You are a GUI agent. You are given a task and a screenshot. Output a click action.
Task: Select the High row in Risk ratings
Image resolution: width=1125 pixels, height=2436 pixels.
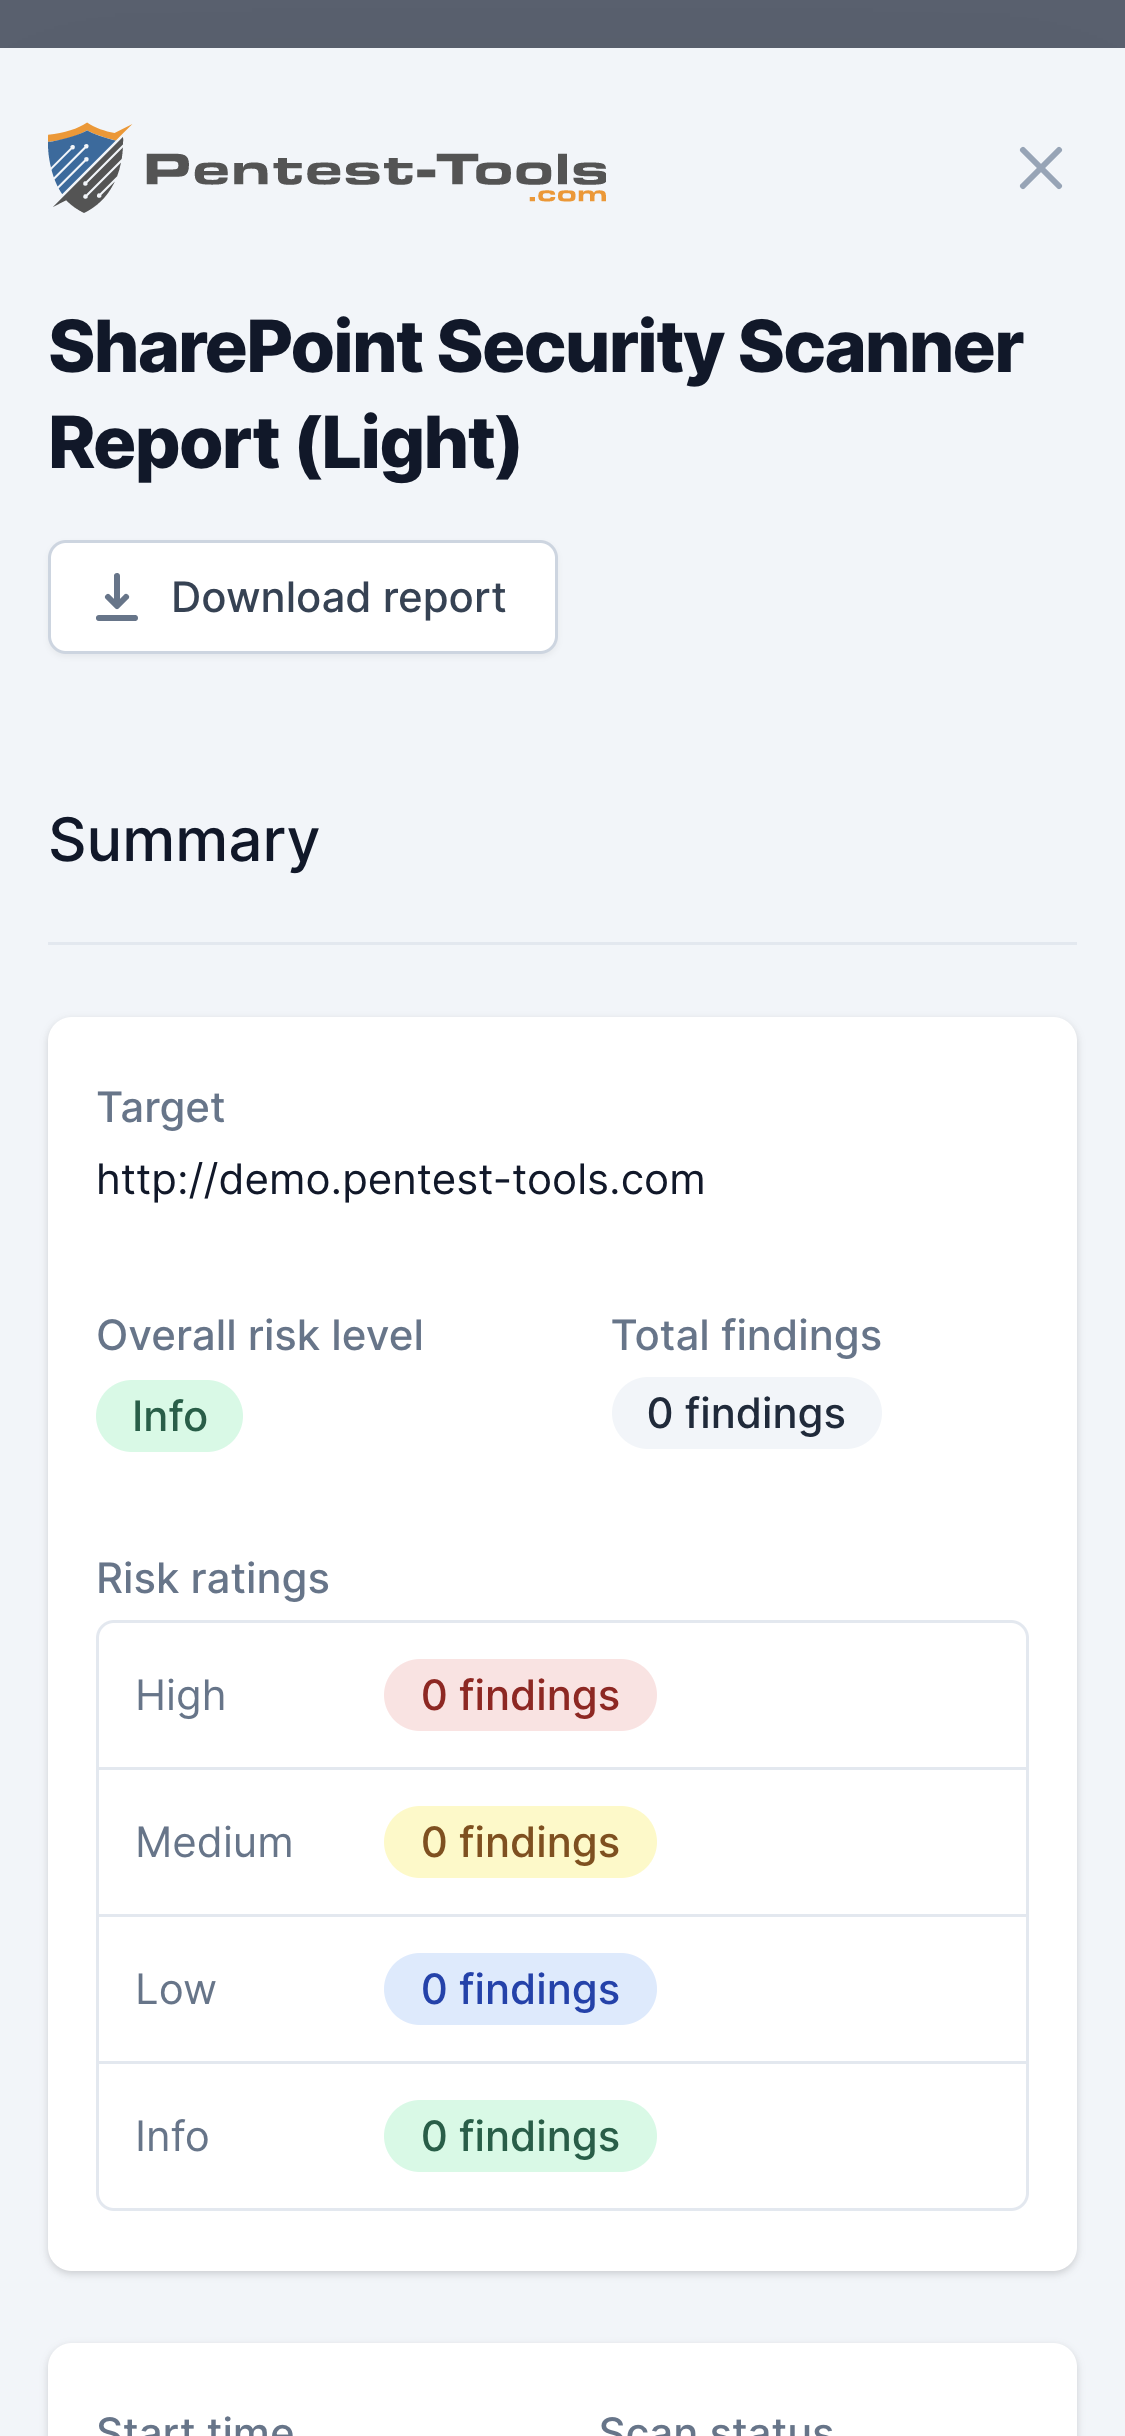click(180, 1694)
